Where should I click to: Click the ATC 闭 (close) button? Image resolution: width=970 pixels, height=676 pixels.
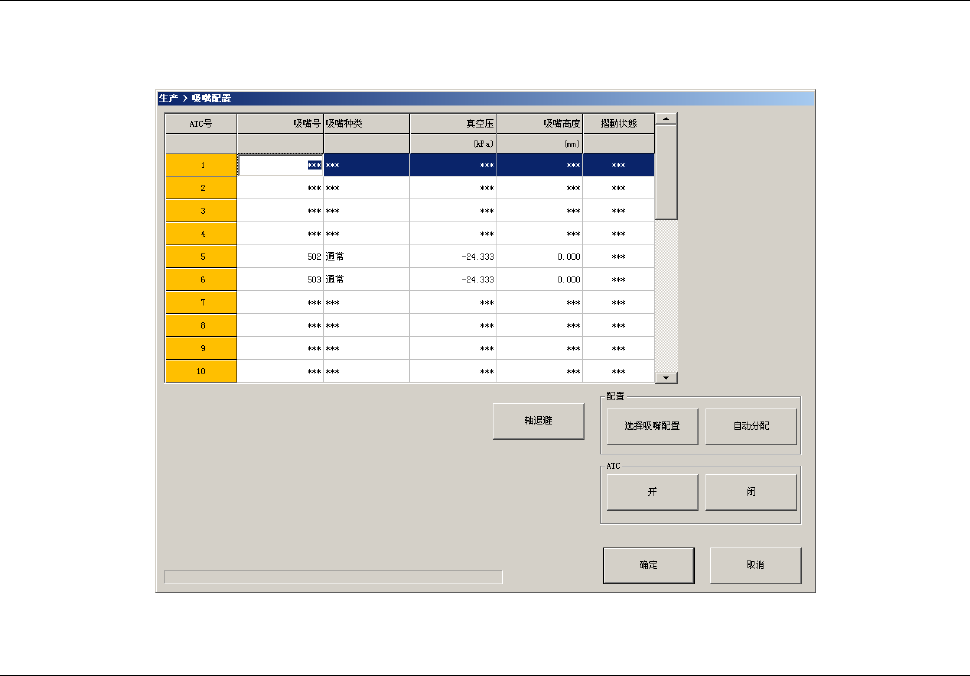click(x=750, y=492)
